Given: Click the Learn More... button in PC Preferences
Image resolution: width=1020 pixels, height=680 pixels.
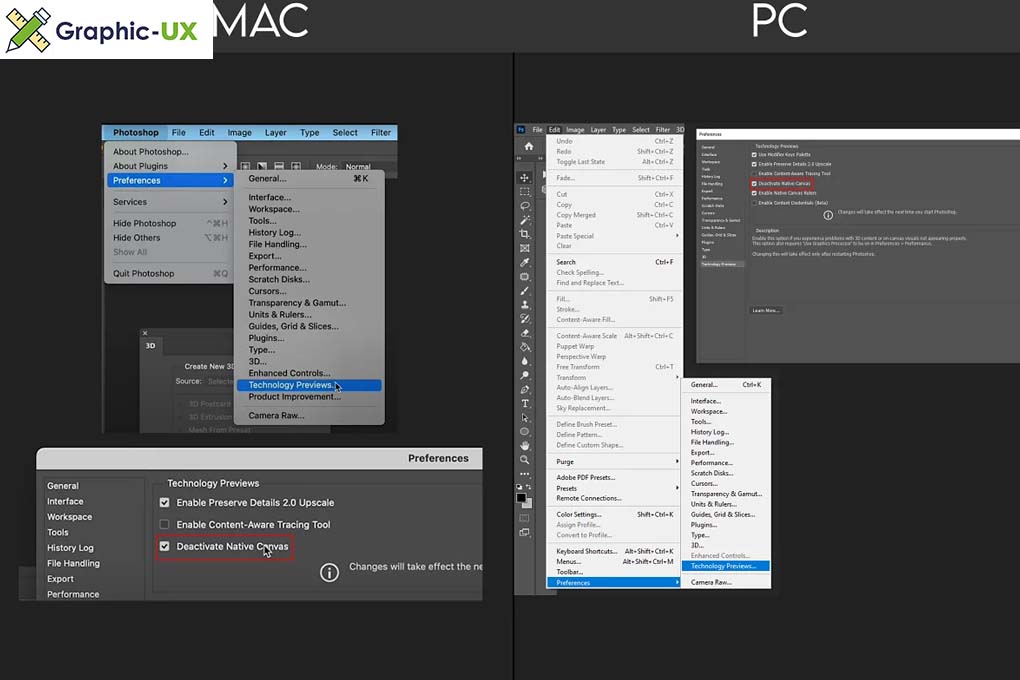Looking at the screenshot, I should 766,311.
